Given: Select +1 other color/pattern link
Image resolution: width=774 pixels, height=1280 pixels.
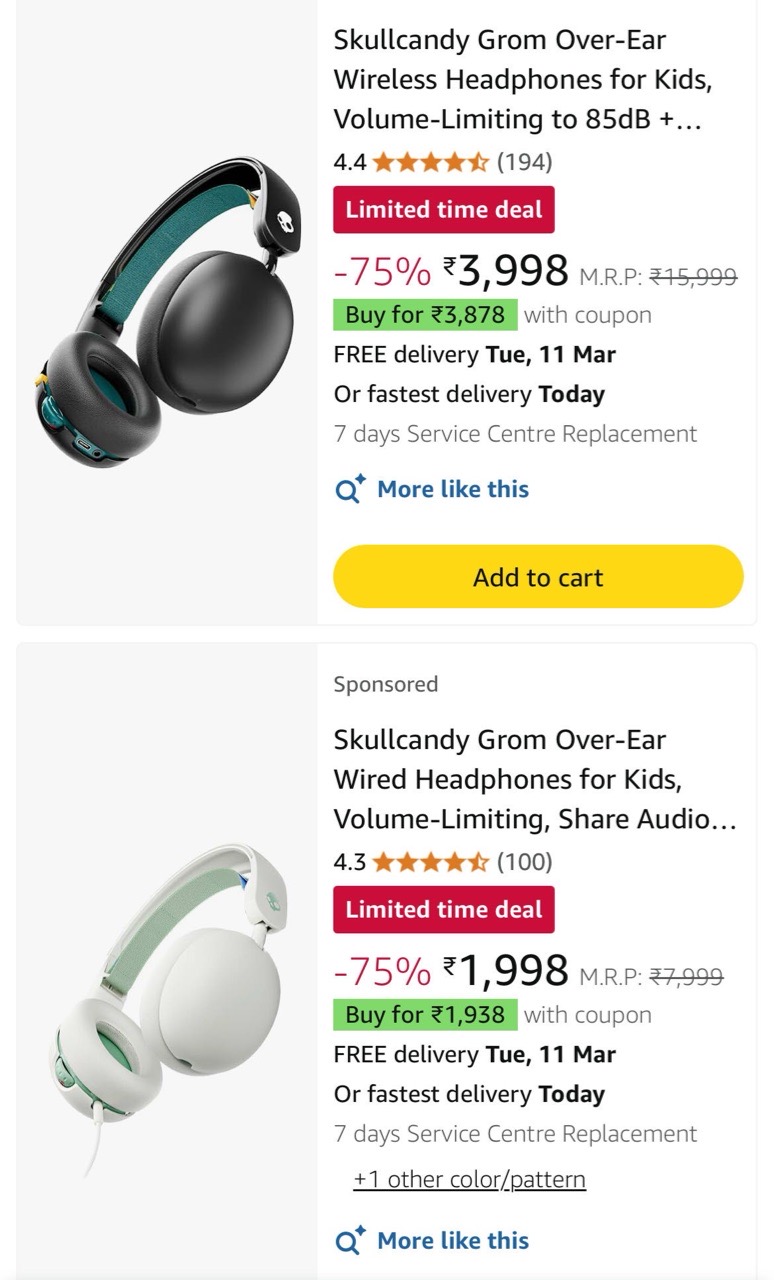Looking at the screenshot, I should click(x=469, y=1179).
